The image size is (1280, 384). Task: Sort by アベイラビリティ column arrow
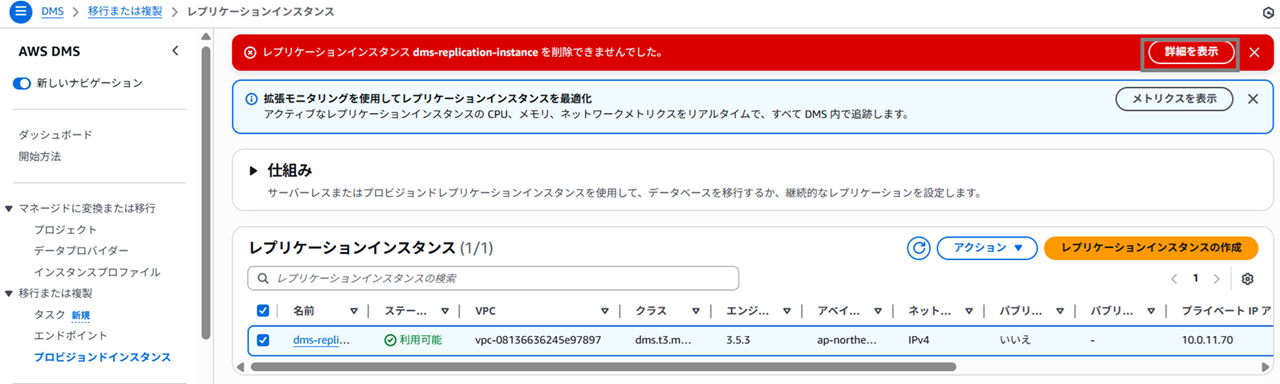[877, 311]
